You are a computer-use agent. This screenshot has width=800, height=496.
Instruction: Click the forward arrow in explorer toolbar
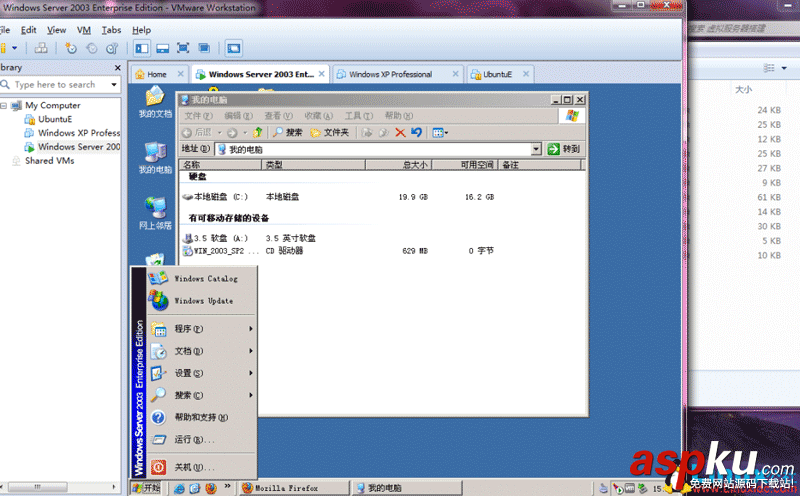(x=232, y=133)
